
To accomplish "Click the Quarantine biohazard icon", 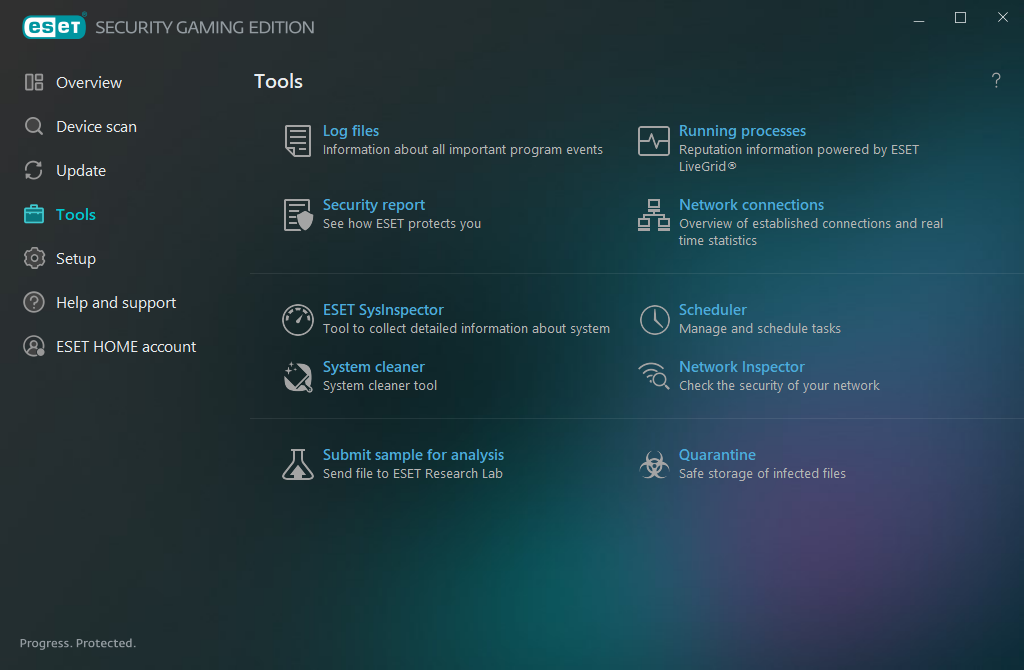I will pos(654,464).
